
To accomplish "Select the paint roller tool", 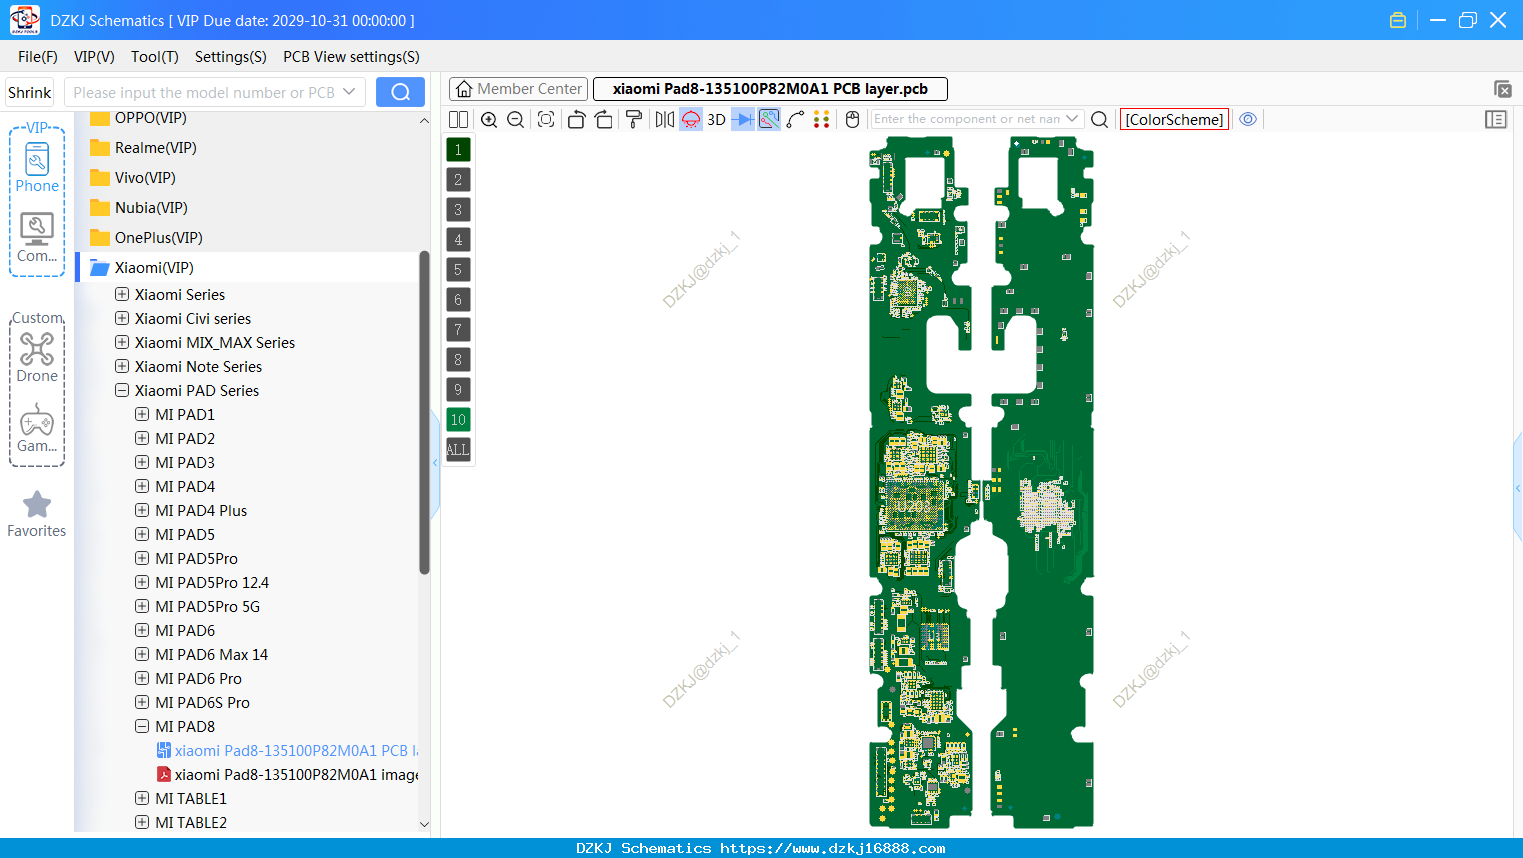I will [x=633, y=119].
